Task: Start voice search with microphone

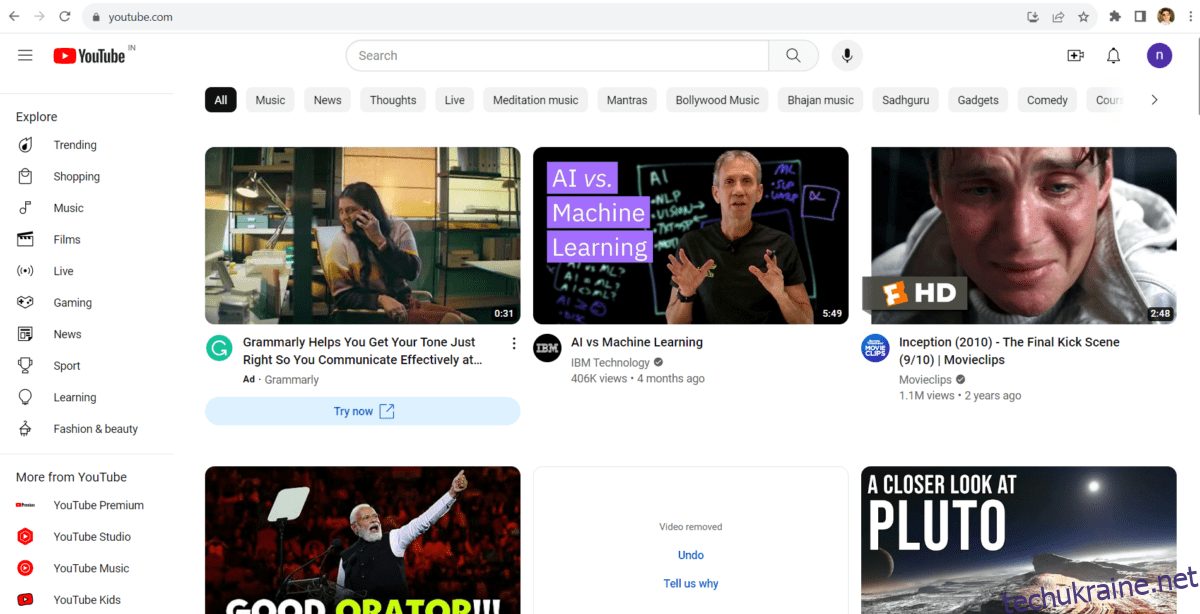Action: (x=847, y=56)
